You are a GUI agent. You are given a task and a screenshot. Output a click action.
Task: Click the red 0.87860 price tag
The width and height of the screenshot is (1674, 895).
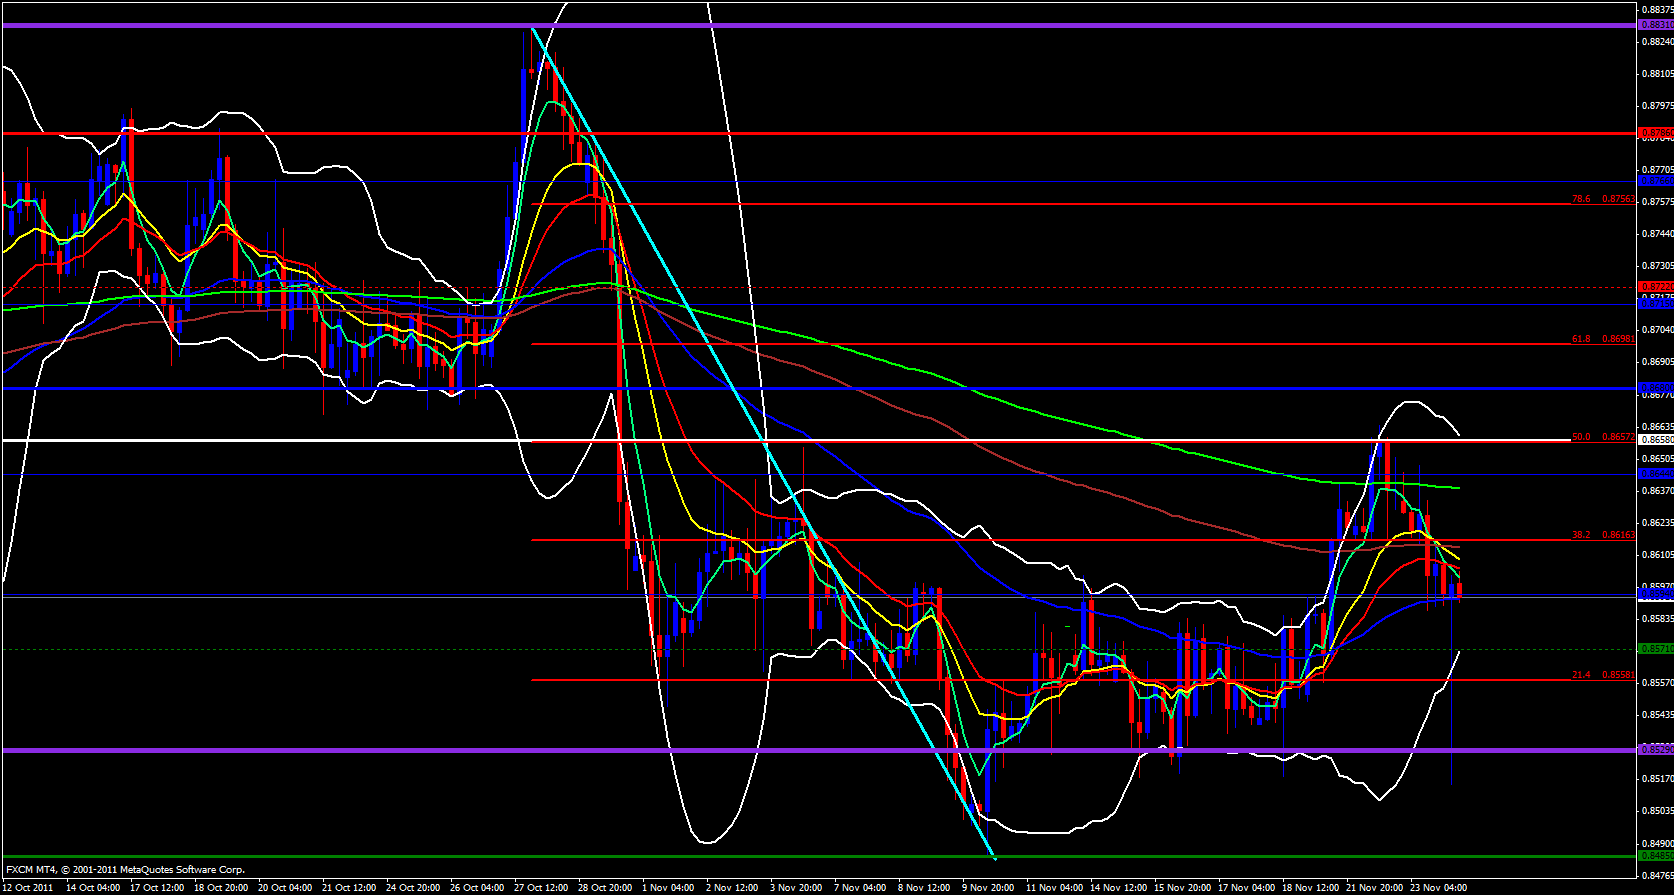1655,132
